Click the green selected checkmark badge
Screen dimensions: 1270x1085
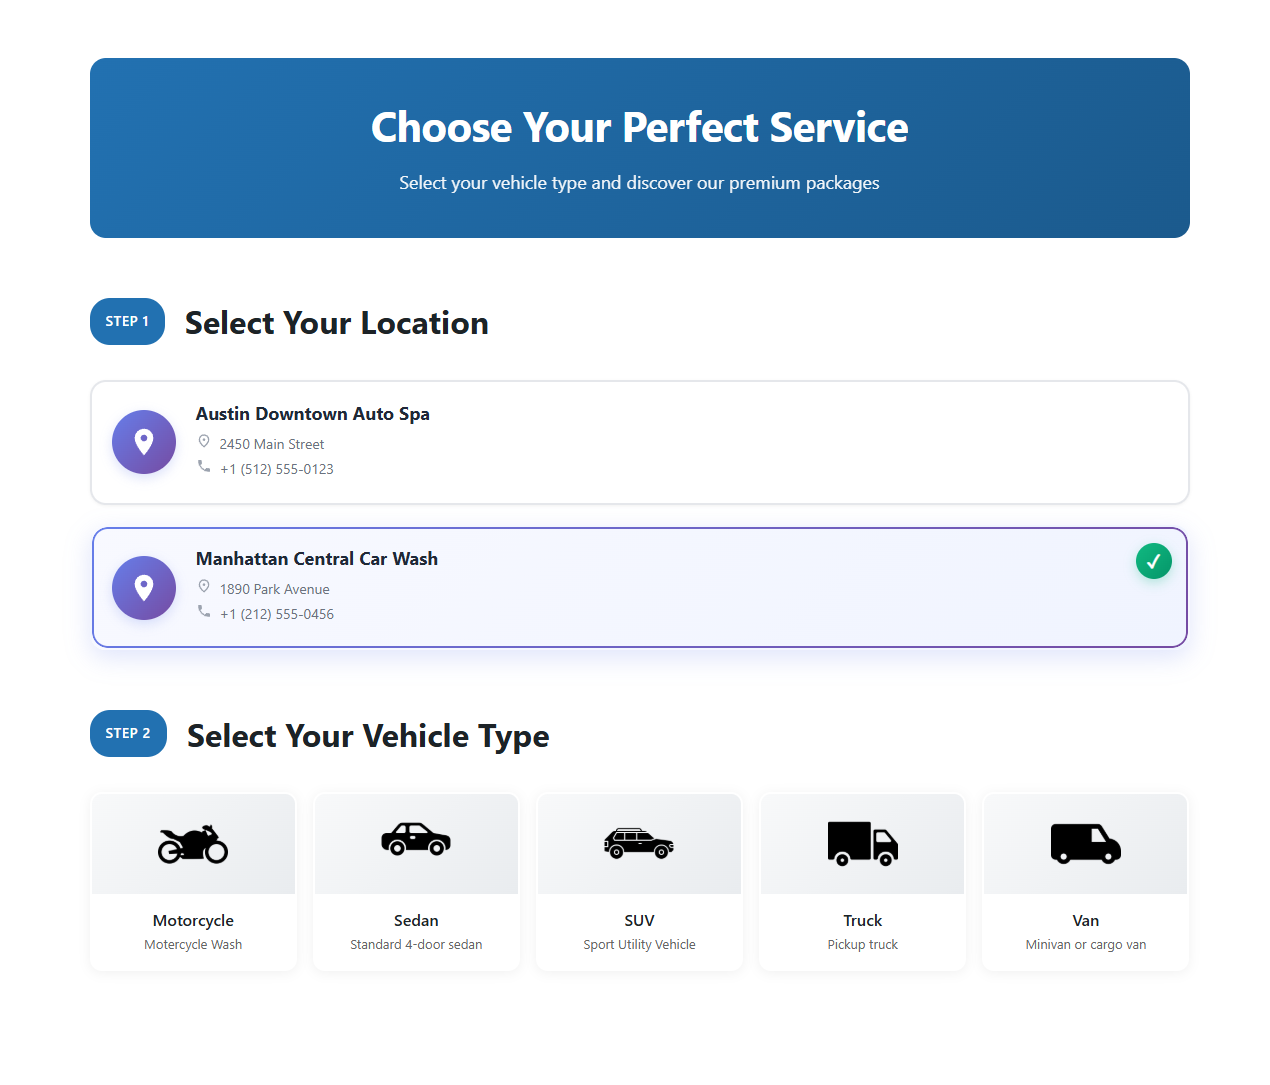1153,561
